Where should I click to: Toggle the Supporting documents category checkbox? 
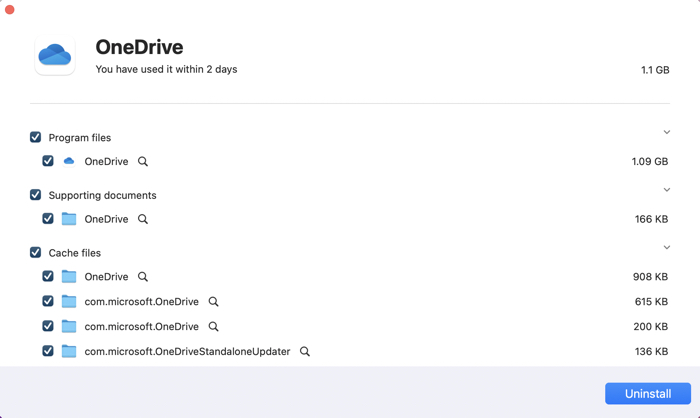tap(36, 195)
